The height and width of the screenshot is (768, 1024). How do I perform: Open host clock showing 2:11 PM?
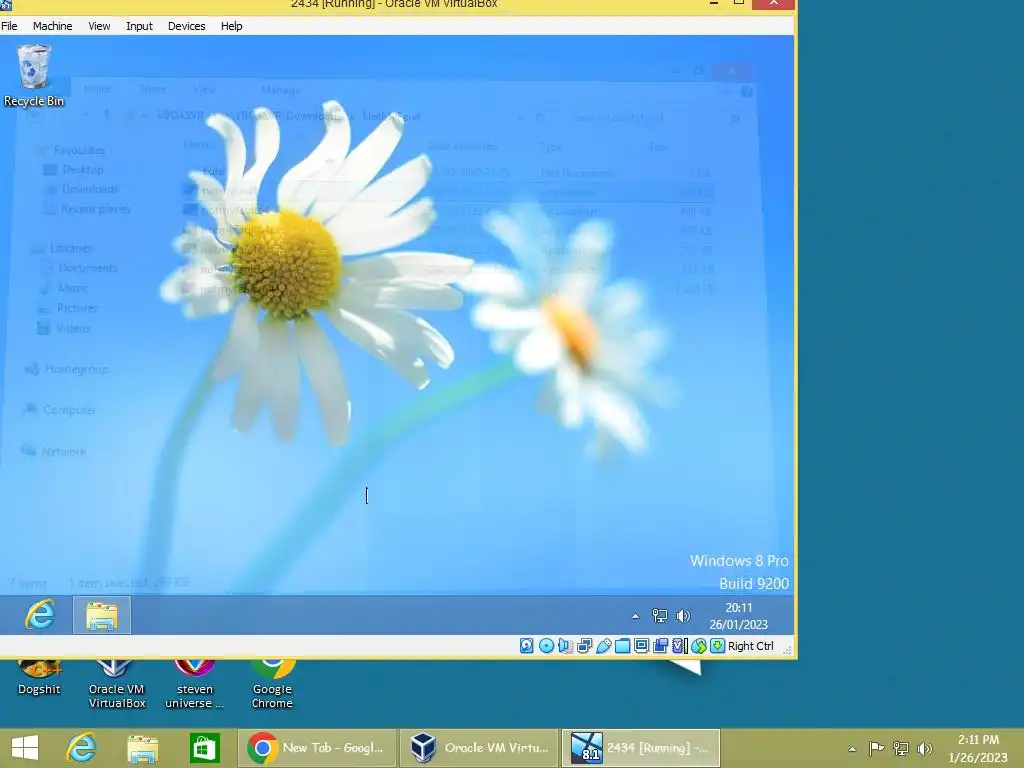point(978,748)
